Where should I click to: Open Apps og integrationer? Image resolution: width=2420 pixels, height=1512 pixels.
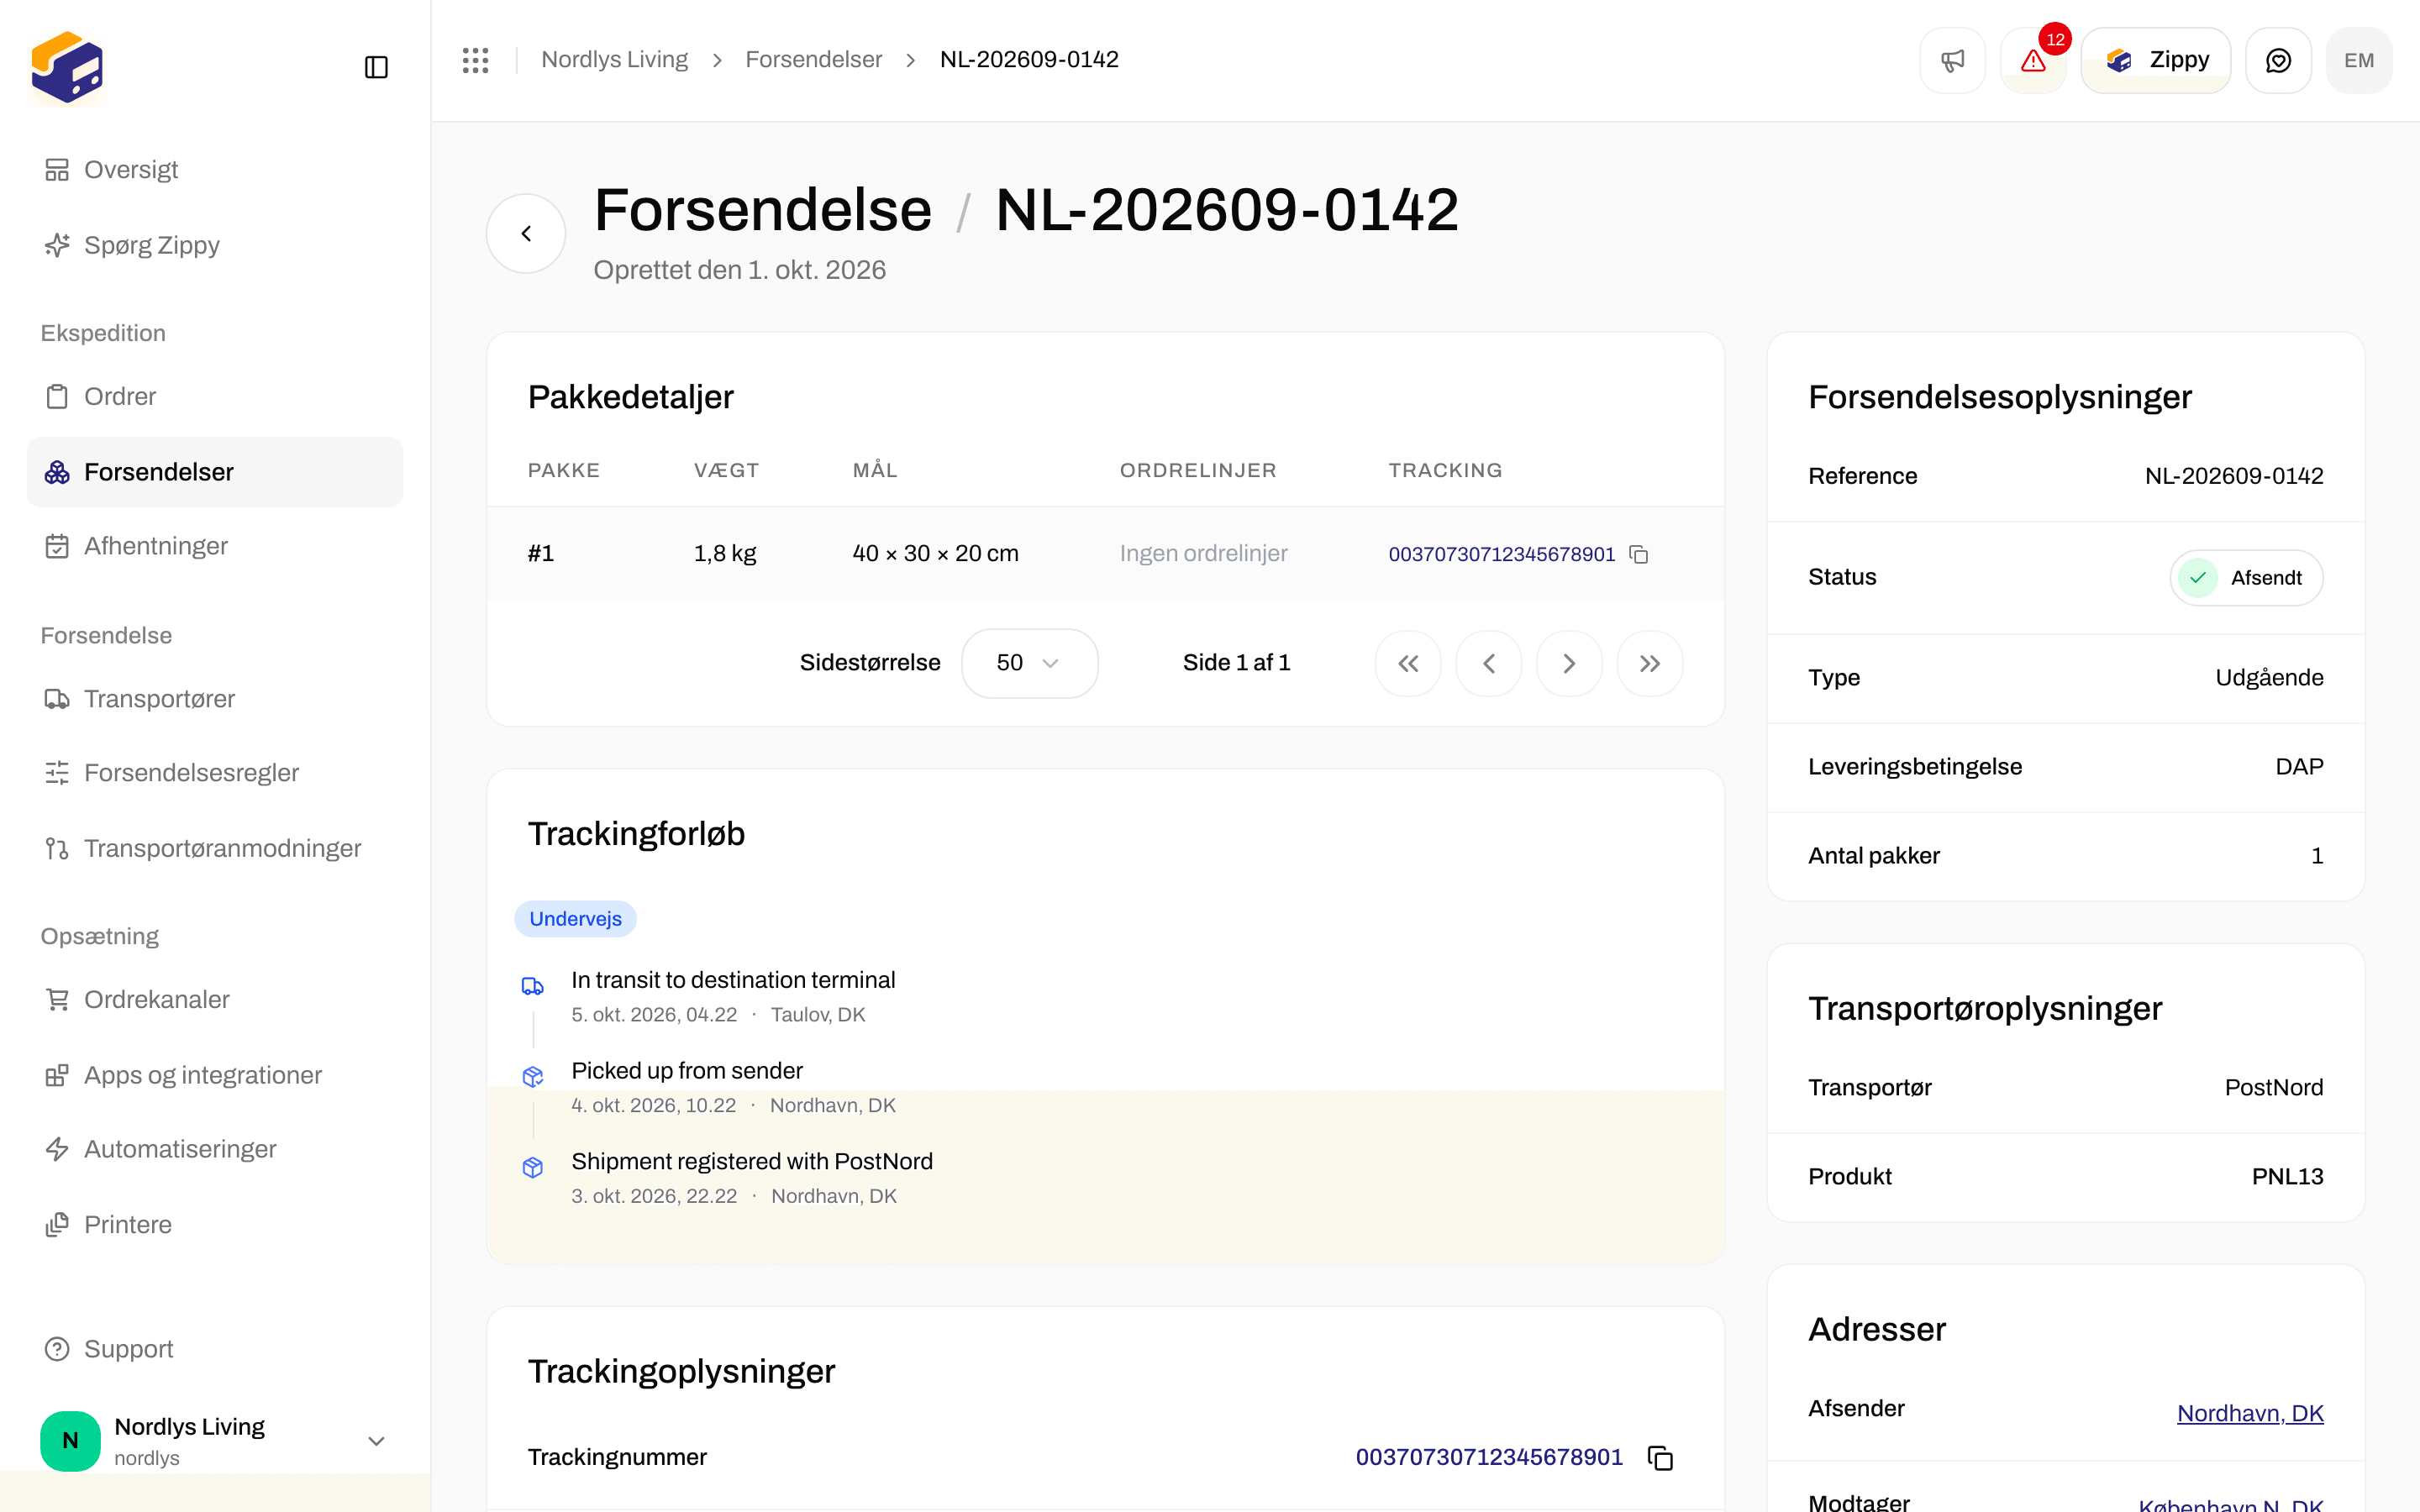pos(215,1075)
